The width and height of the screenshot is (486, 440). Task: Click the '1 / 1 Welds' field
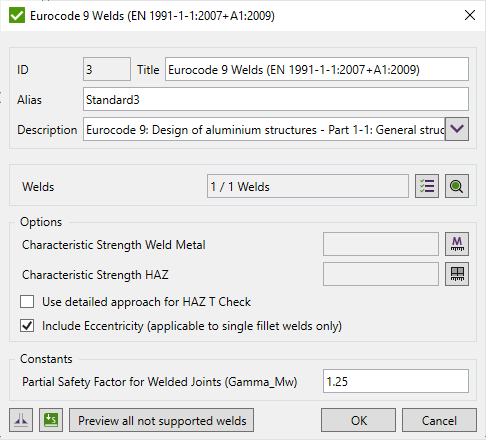[308, 186]
